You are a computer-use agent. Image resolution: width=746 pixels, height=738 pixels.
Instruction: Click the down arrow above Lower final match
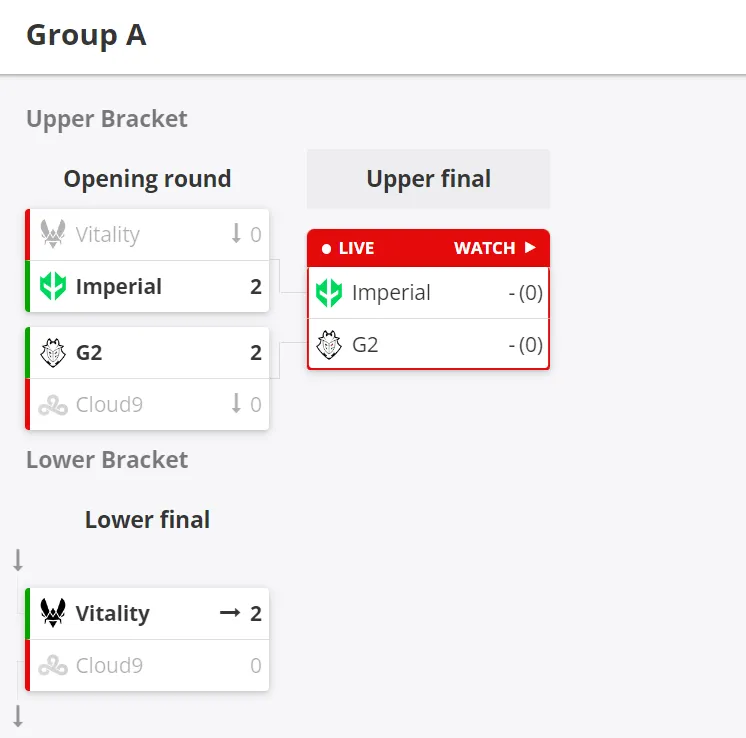coord(18,560)
